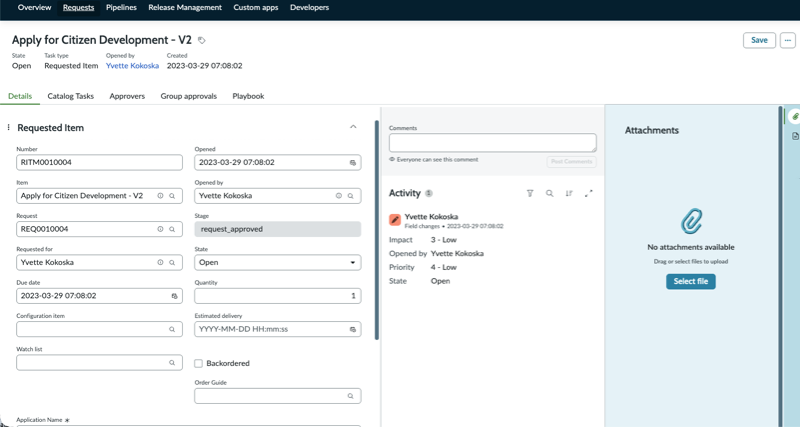Click the Watch list input field

(x=99, y=363)
